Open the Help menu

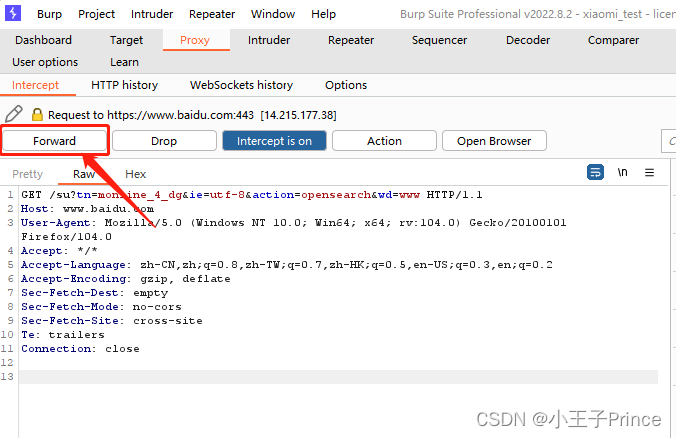point(323,14)
